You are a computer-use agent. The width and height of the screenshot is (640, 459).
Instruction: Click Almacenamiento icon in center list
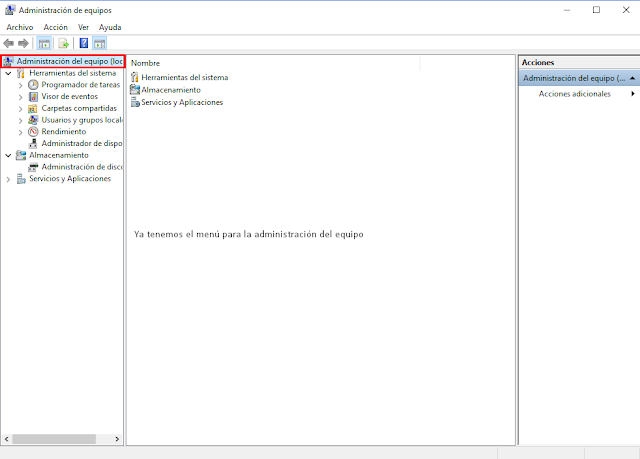click(x=135, y=90)
